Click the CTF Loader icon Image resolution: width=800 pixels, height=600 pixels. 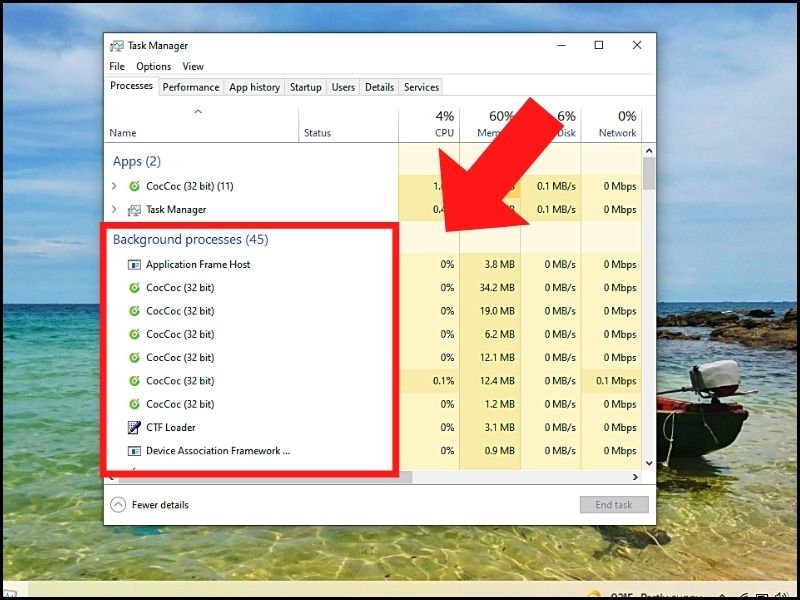134,428
